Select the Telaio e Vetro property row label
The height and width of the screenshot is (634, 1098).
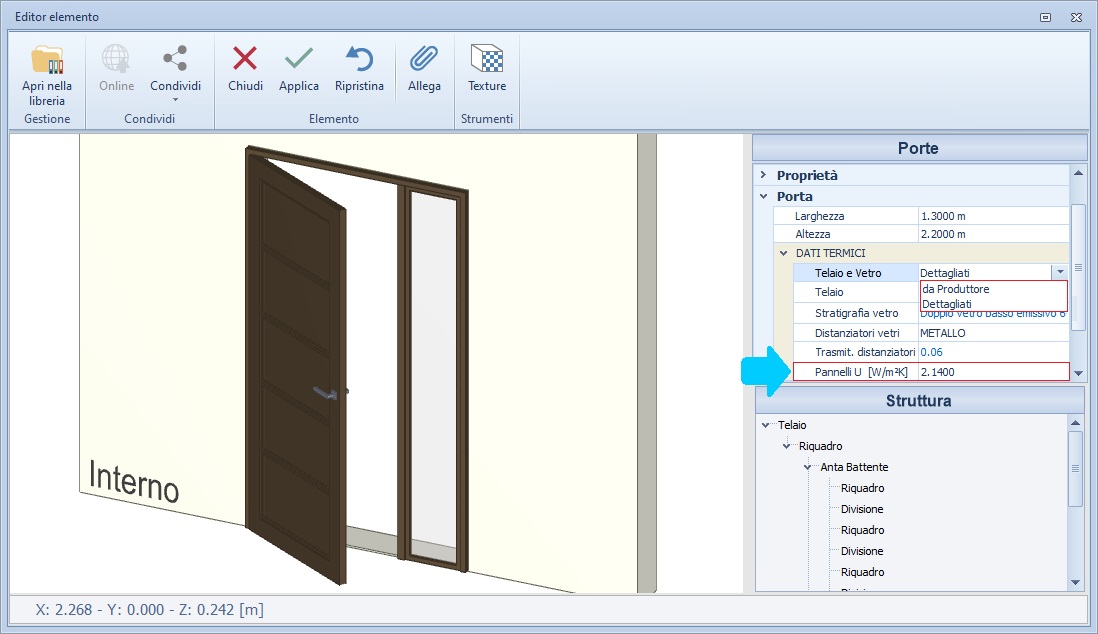848,273
